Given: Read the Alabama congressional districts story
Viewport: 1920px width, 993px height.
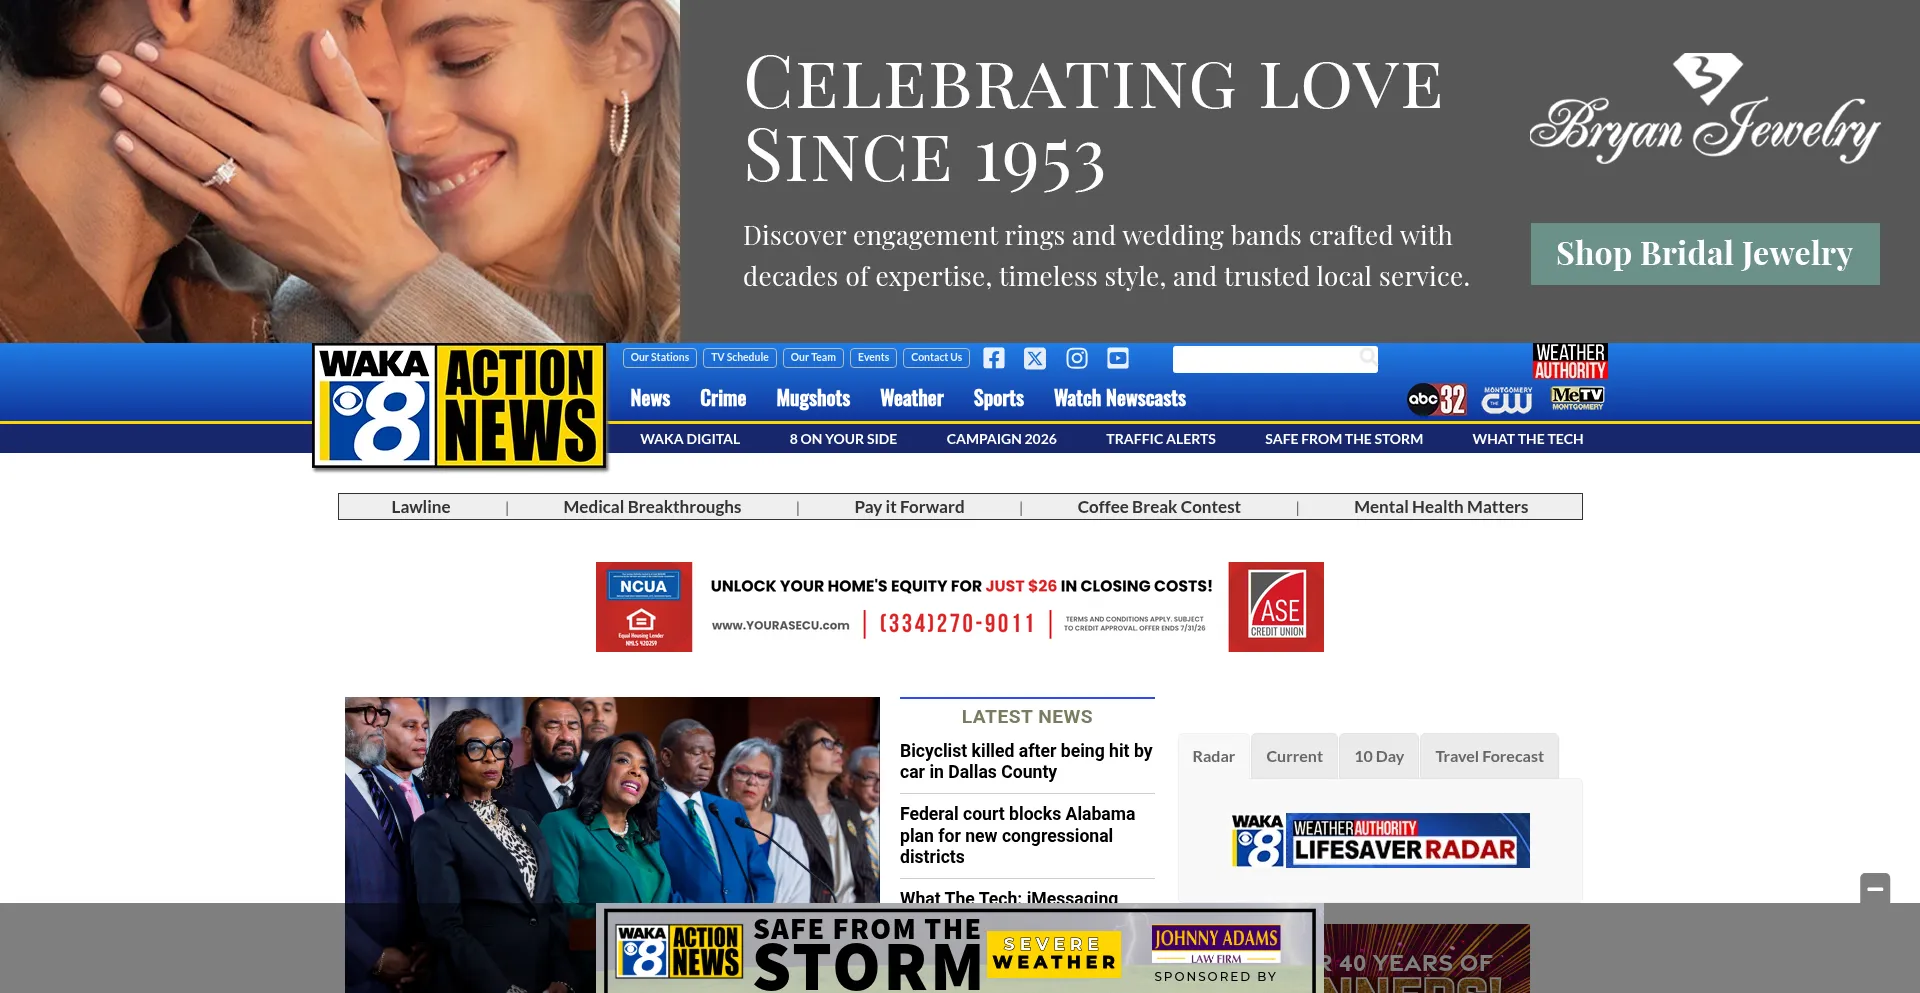Looking at the screenshot, I should click(1018, 835).
